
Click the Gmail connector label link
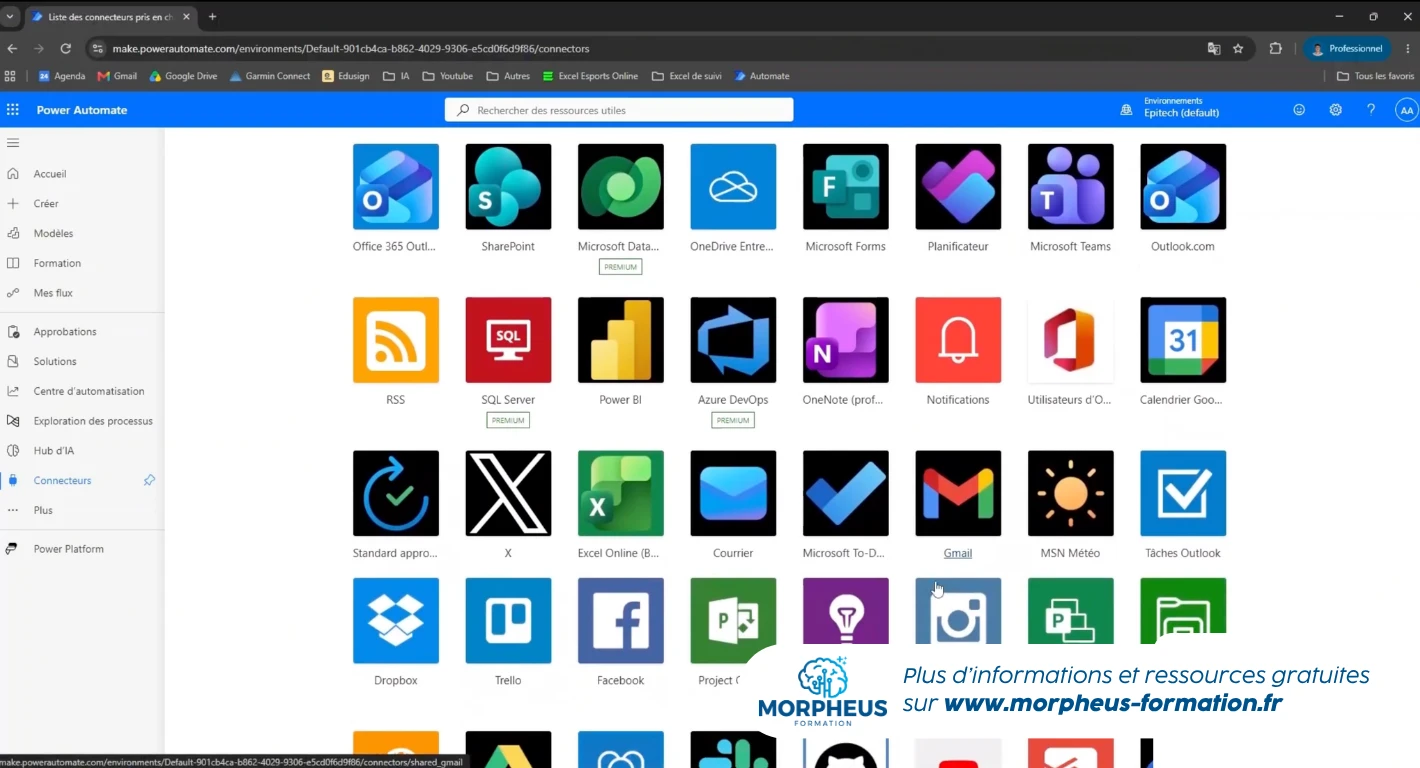tap(958, 553)
